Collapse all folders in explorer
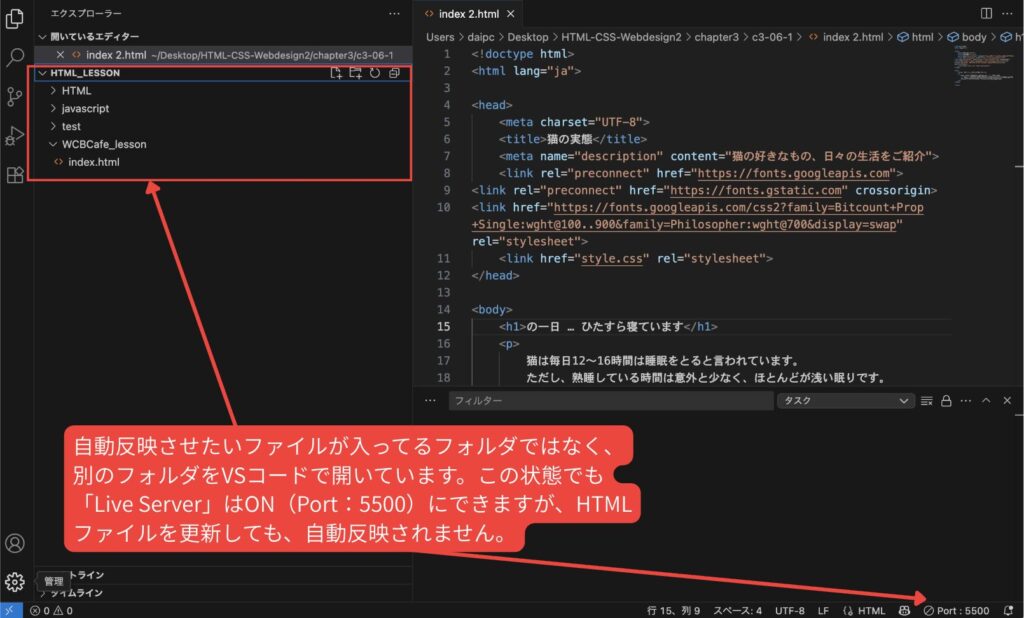This screenshot has width=1024, height=618. [x=394, y=73]
